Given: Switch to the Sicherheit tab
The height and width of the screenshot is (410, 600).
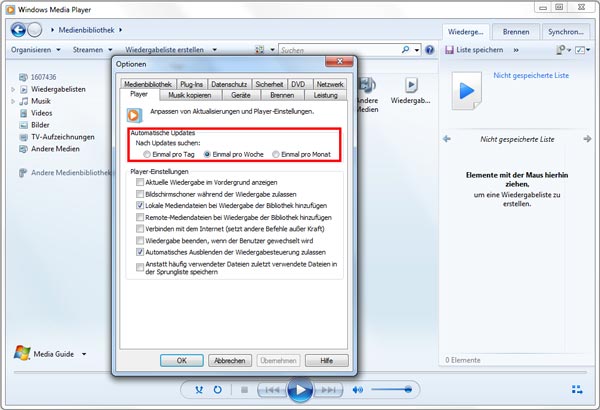Looking at the screenshot, I should pyautogui.click(x=269, y=84).
